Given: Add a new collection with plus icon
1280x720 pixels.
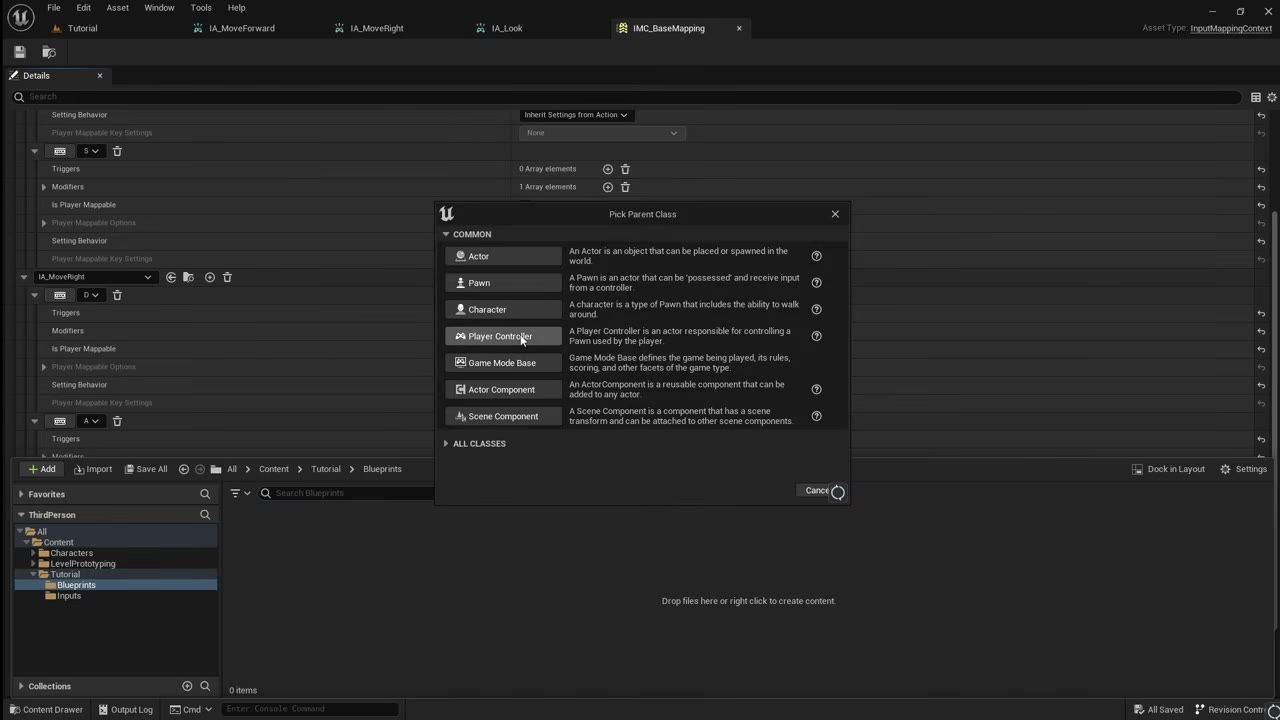Looking at the screenshot, I should (x=187, y=686).
